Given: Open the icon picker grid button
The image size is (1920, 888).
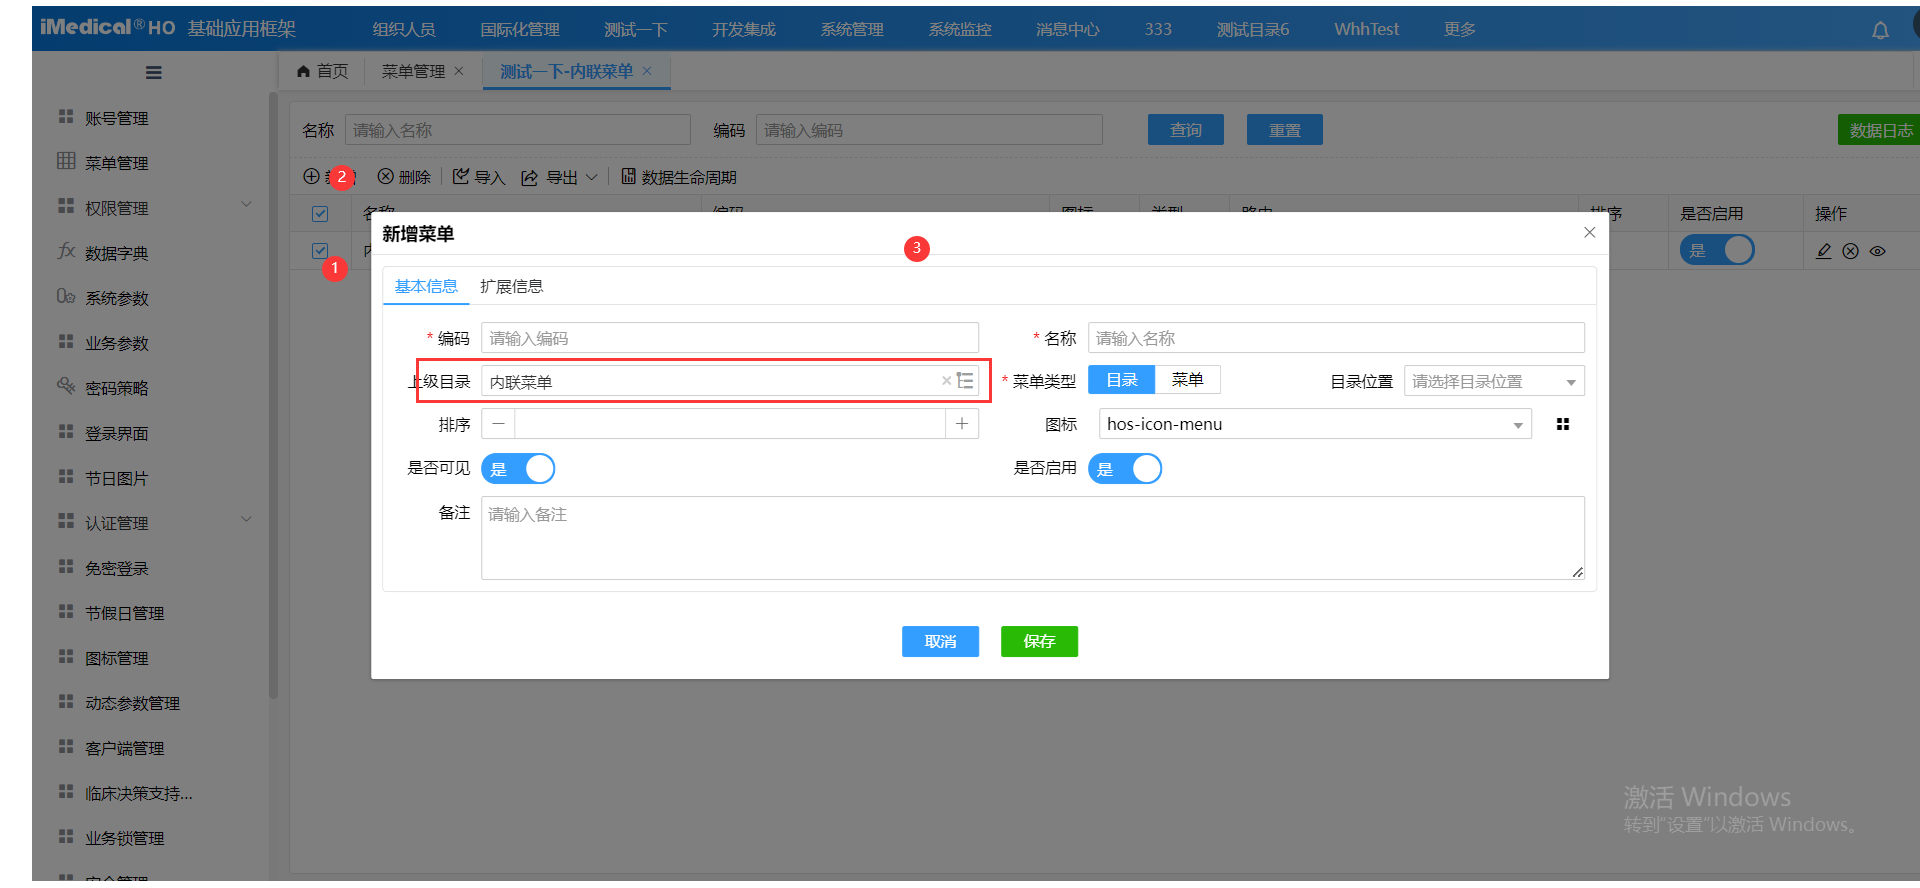Looking at the screenshot, I should (x=1563, y=425).
